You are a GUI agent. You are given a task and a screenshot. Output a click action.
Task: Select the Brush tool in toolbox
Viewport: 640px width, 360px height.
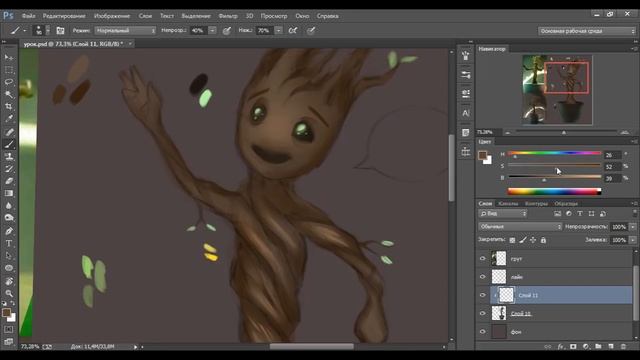[9, 144]
